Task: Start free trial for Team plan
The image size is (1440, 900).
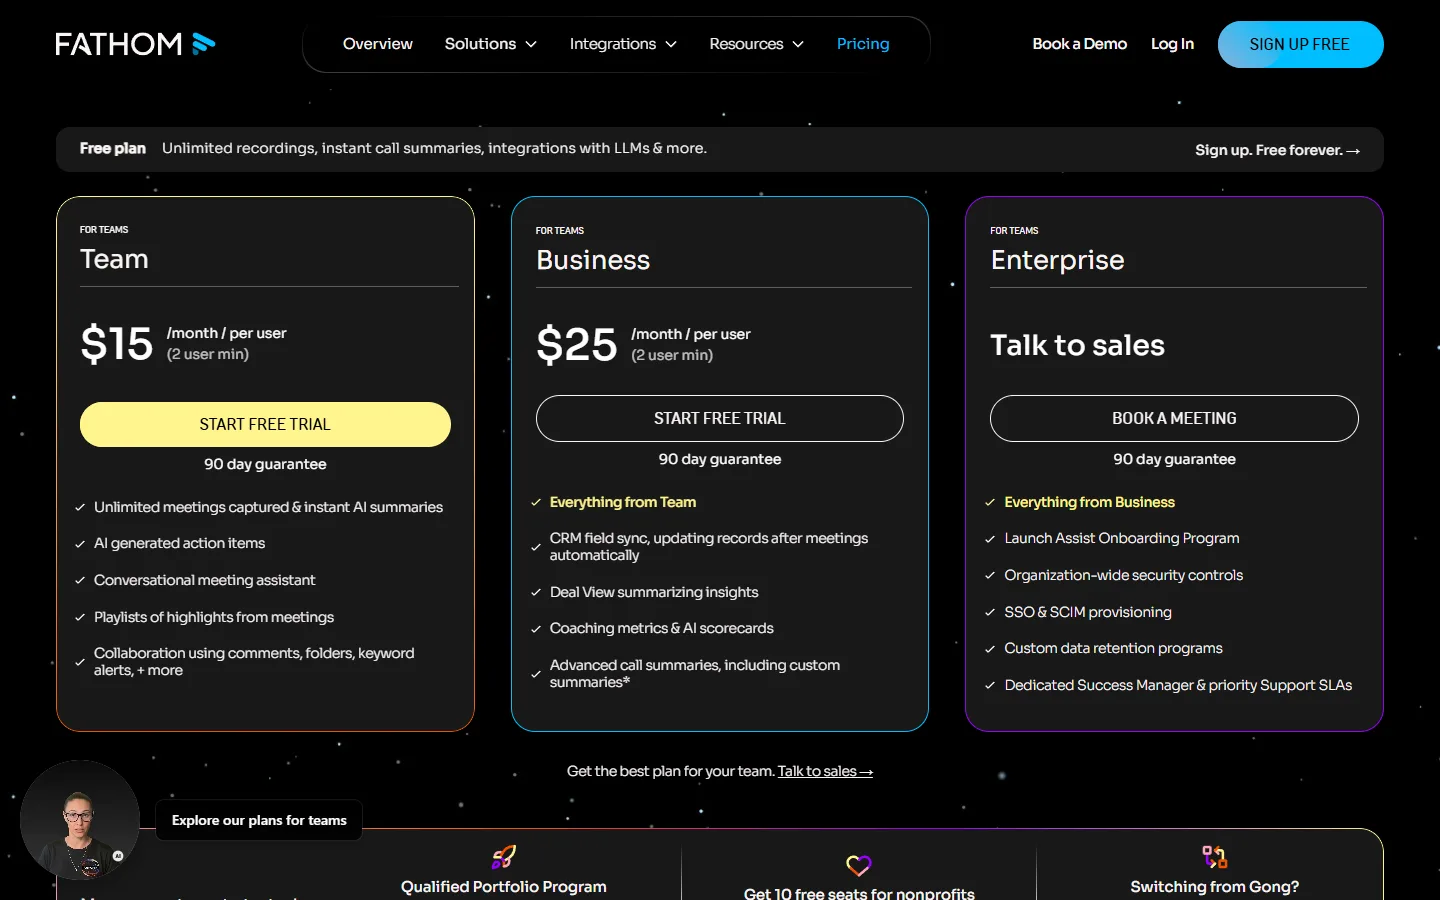Action: (x=265, y=424)
